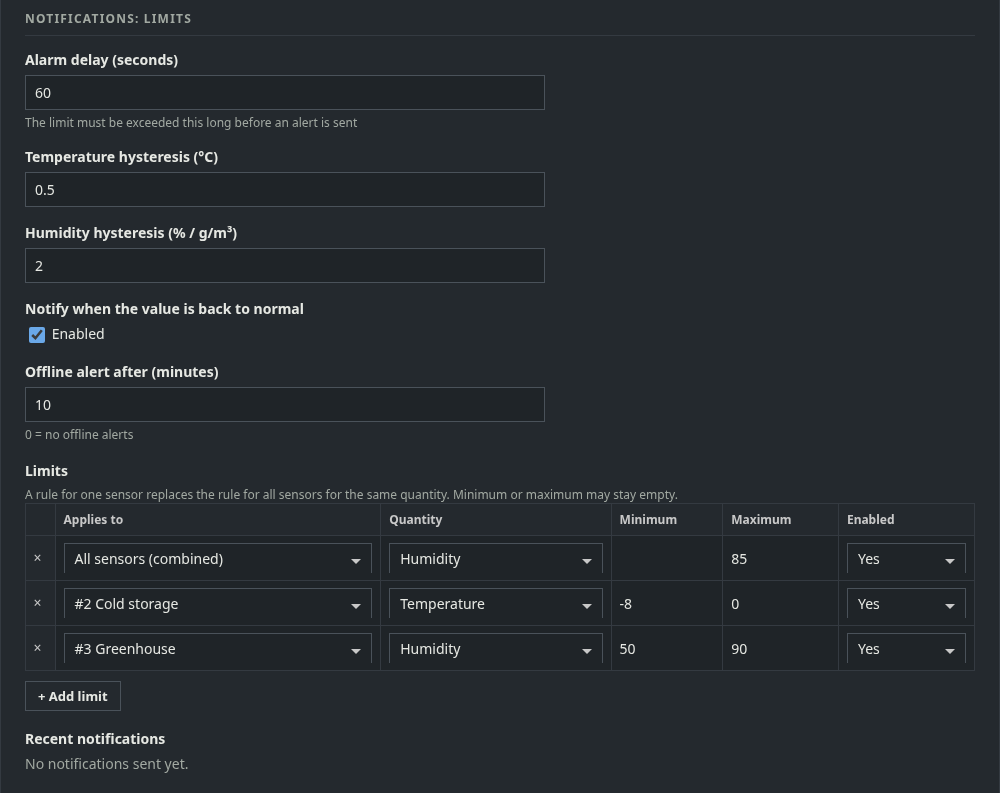Remove the #3 Greenhouse limit row
The height and width of the screenshot is (793, 1000).
pyautogui.click(x=38, y=648)
